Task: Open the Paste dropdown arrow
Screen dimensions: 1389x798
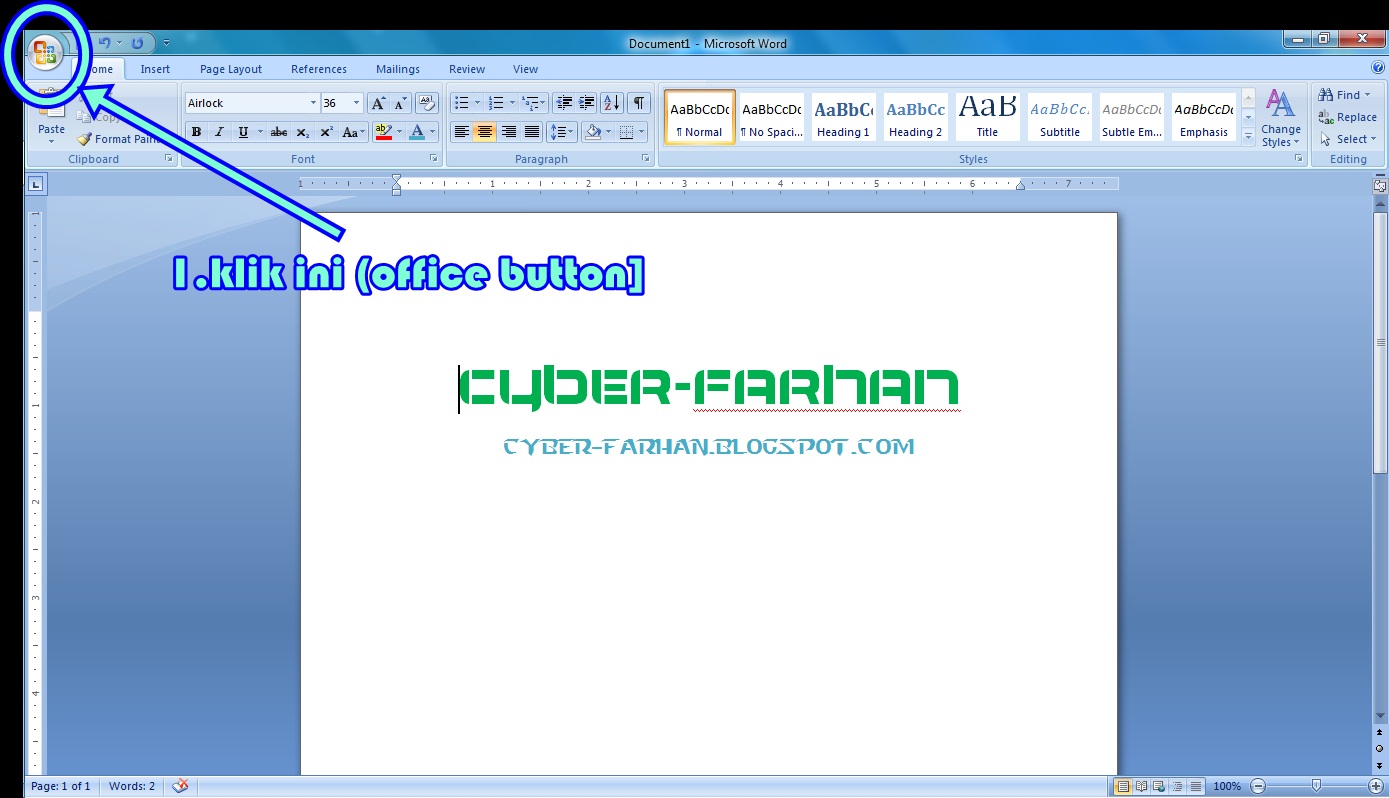Action: pos(51,141)
